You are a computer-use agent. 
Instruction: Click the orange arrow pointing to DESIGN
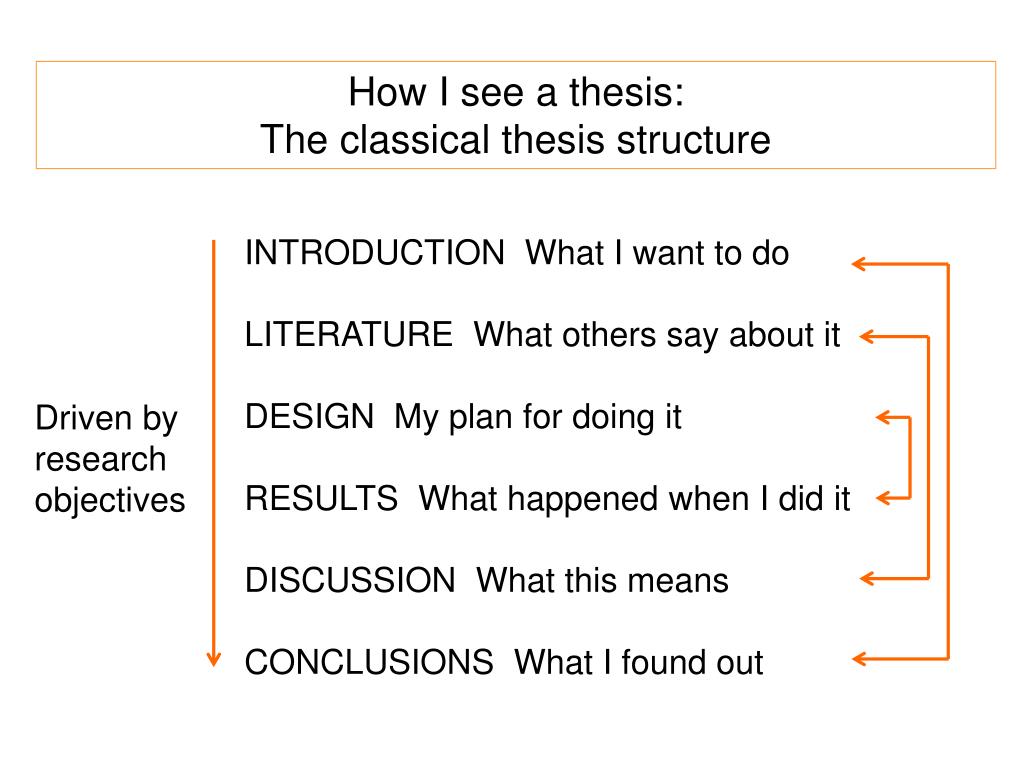pos(886,417)
